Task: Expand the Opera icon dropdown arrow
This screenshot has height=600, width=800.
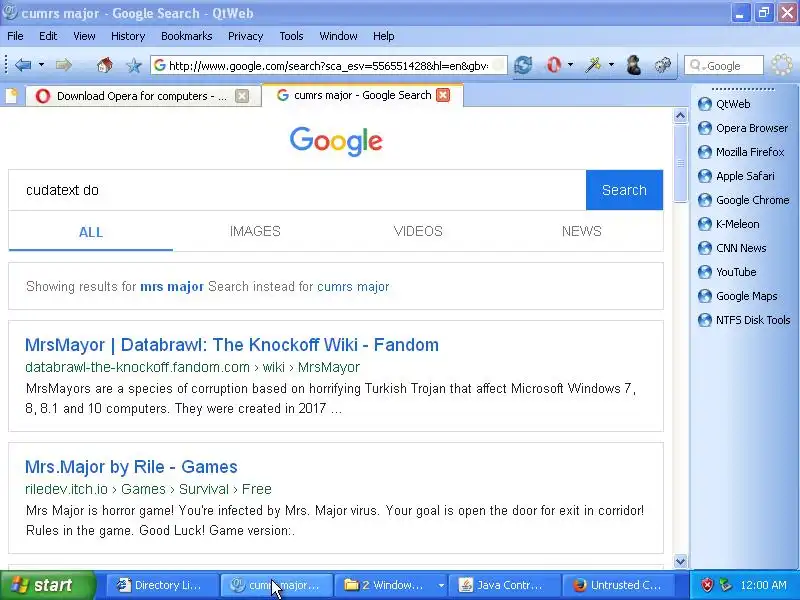Action: coord(570,65)
